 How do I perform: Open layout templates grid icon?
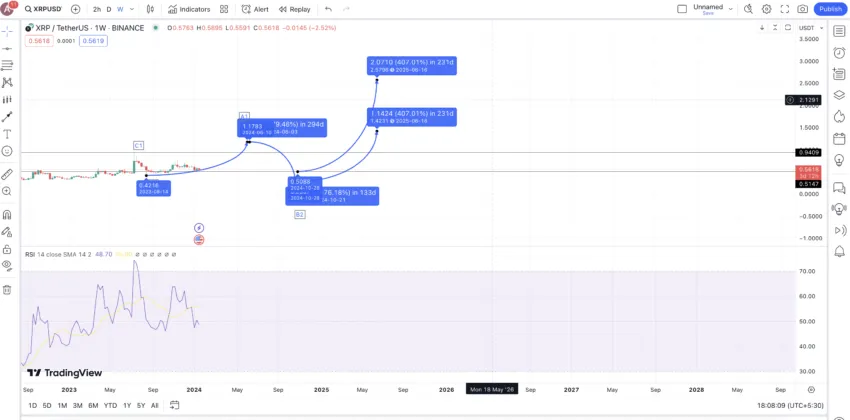tap(224, 9)
